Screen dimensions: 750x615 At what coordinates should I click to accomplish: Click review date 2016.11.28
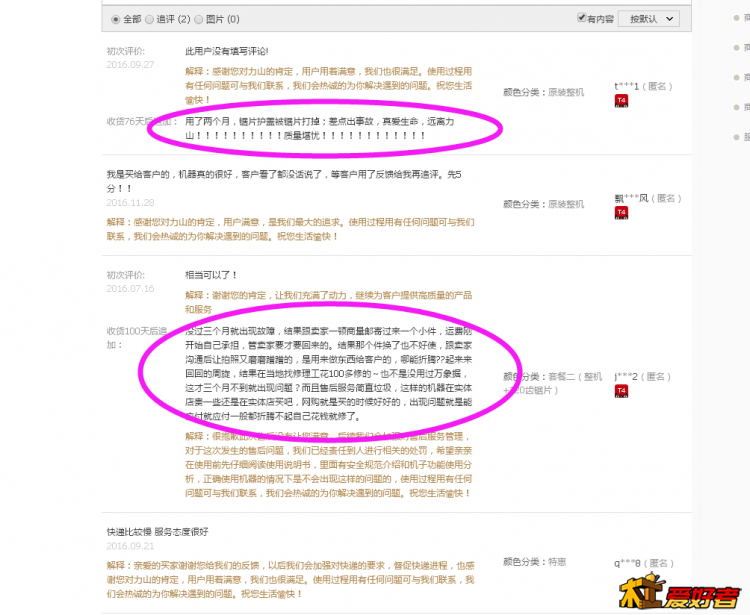pos(130,203)
